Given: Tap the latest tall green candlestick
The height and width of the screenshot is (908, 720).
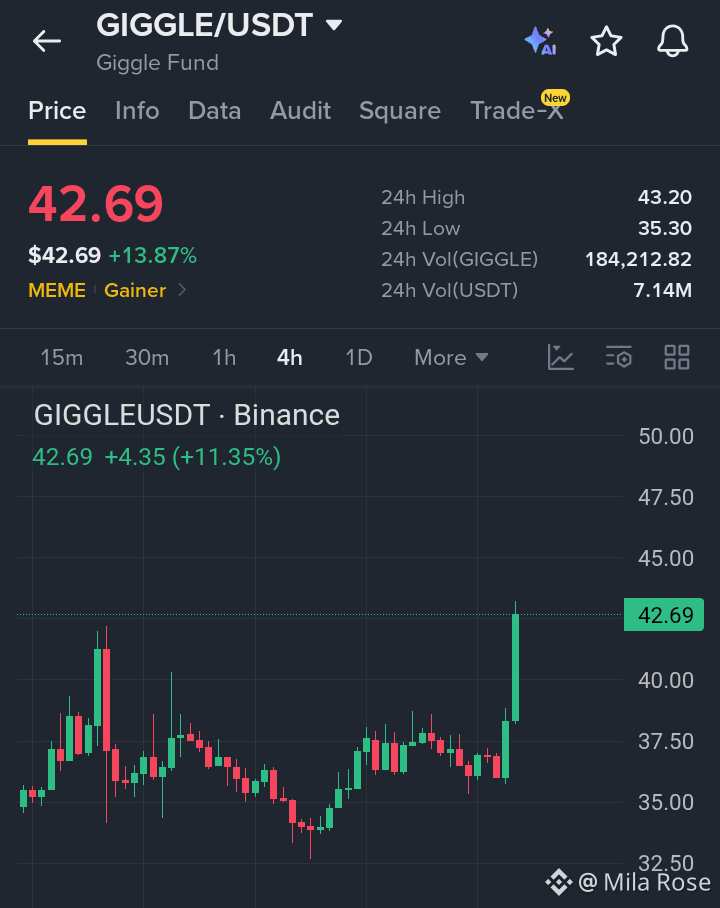Looking at the screenshot, I should pos(516,667).
